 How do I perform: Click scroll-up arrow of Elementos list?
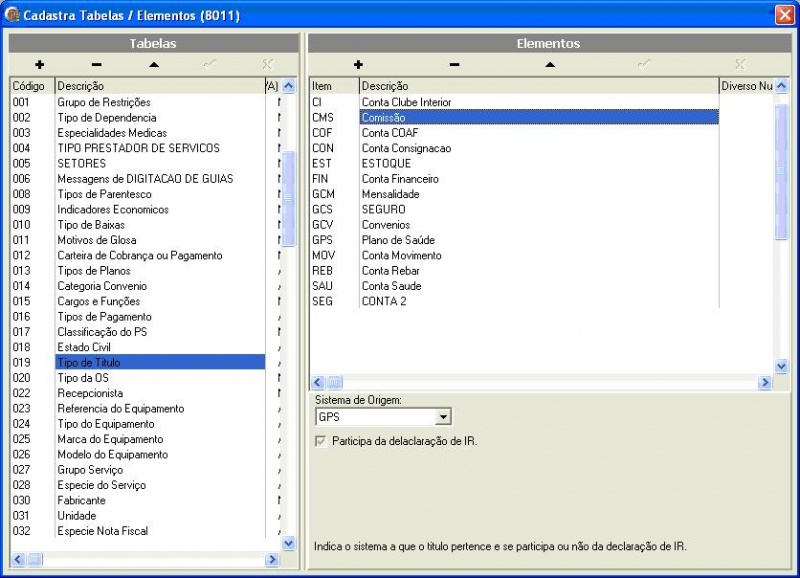(x=781, y=86)
